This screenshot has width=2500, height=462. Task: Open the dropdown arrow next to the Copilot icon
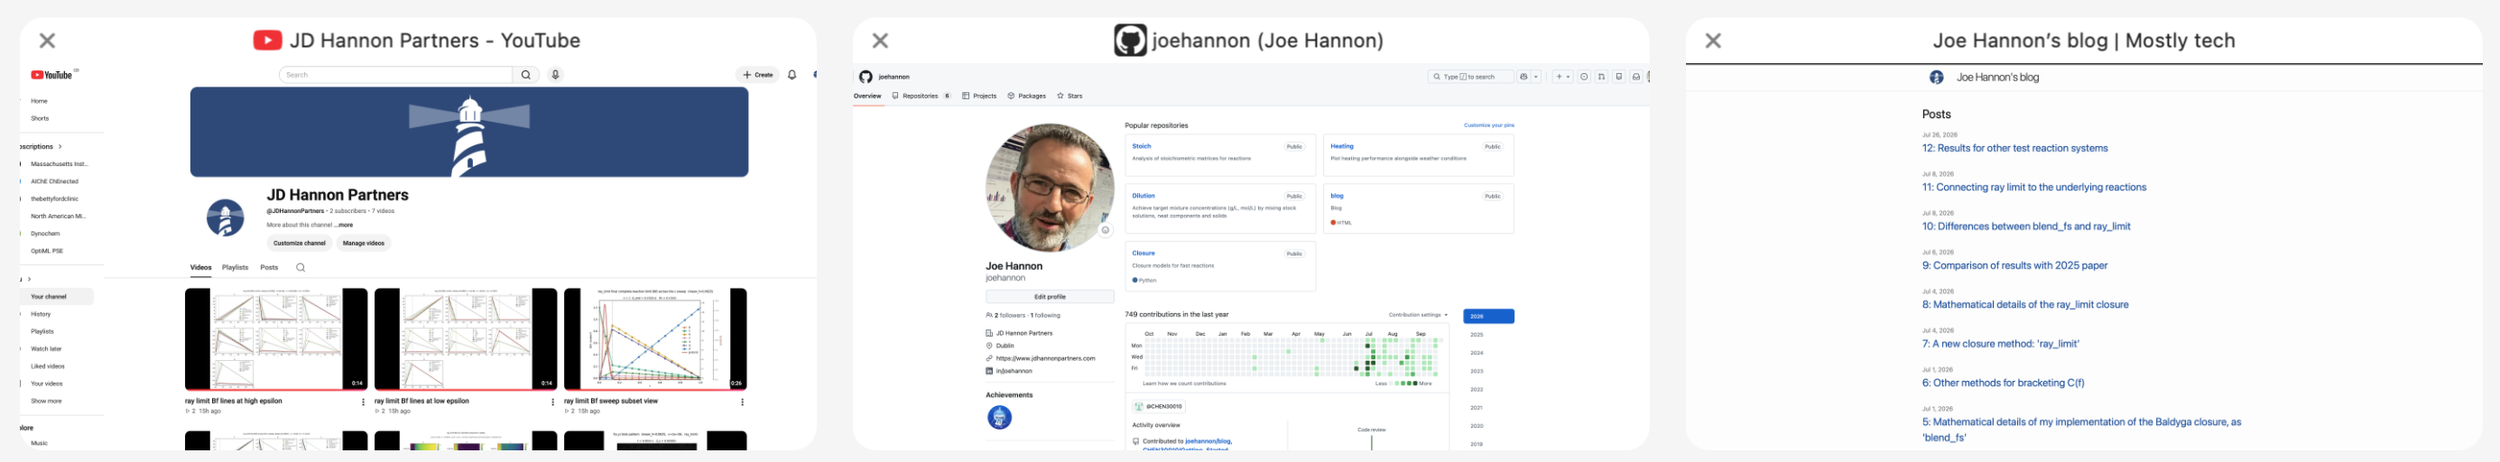1536,77
